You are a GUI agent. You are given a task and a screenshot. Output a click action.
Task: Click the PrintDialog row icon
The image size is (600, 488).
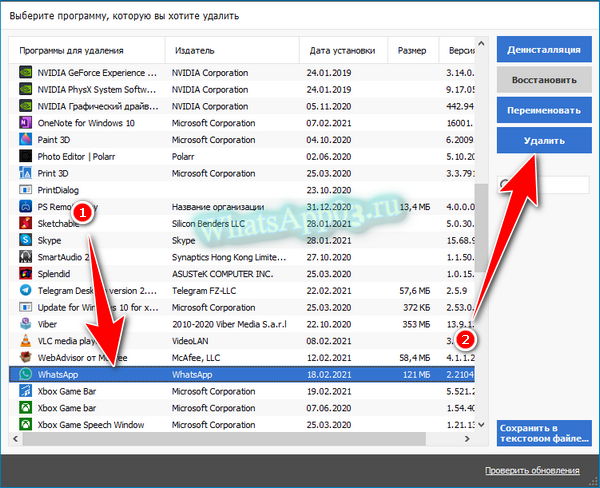click(26, 190)
